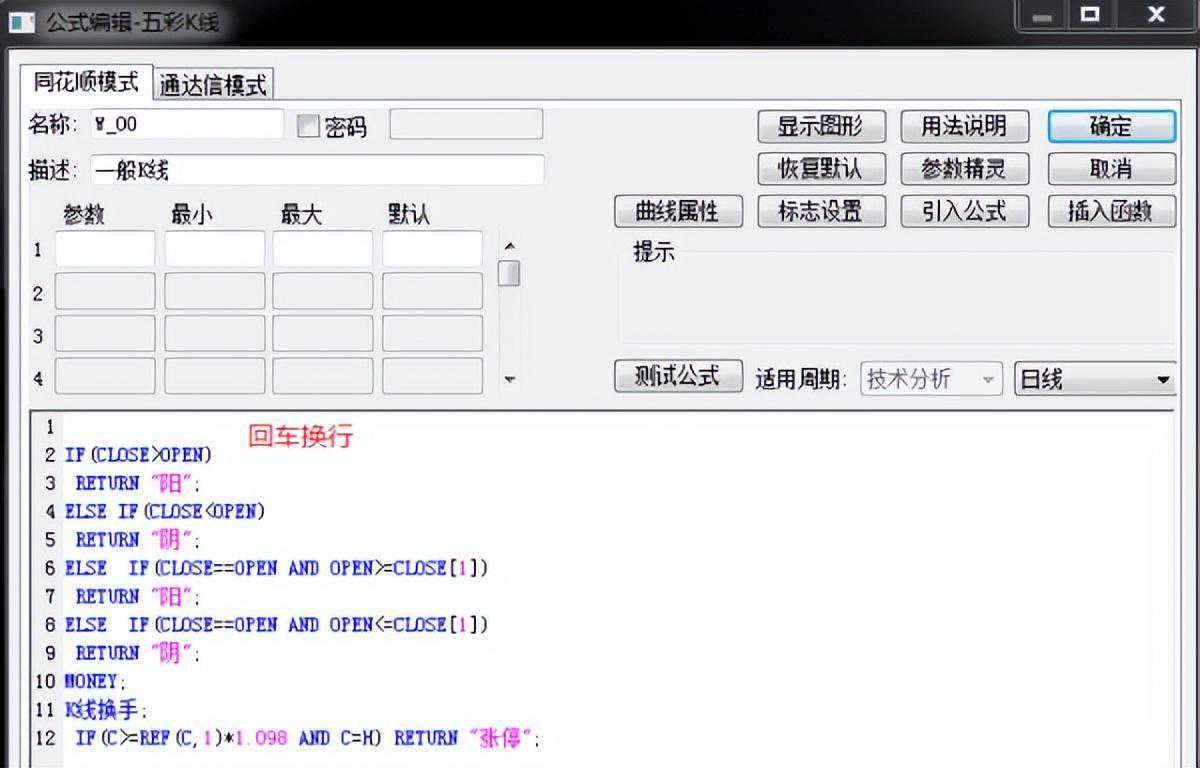Click 恢复默认 to reset defaults
The width and height of the screenshot is (1200, 768).
[819, 169]
